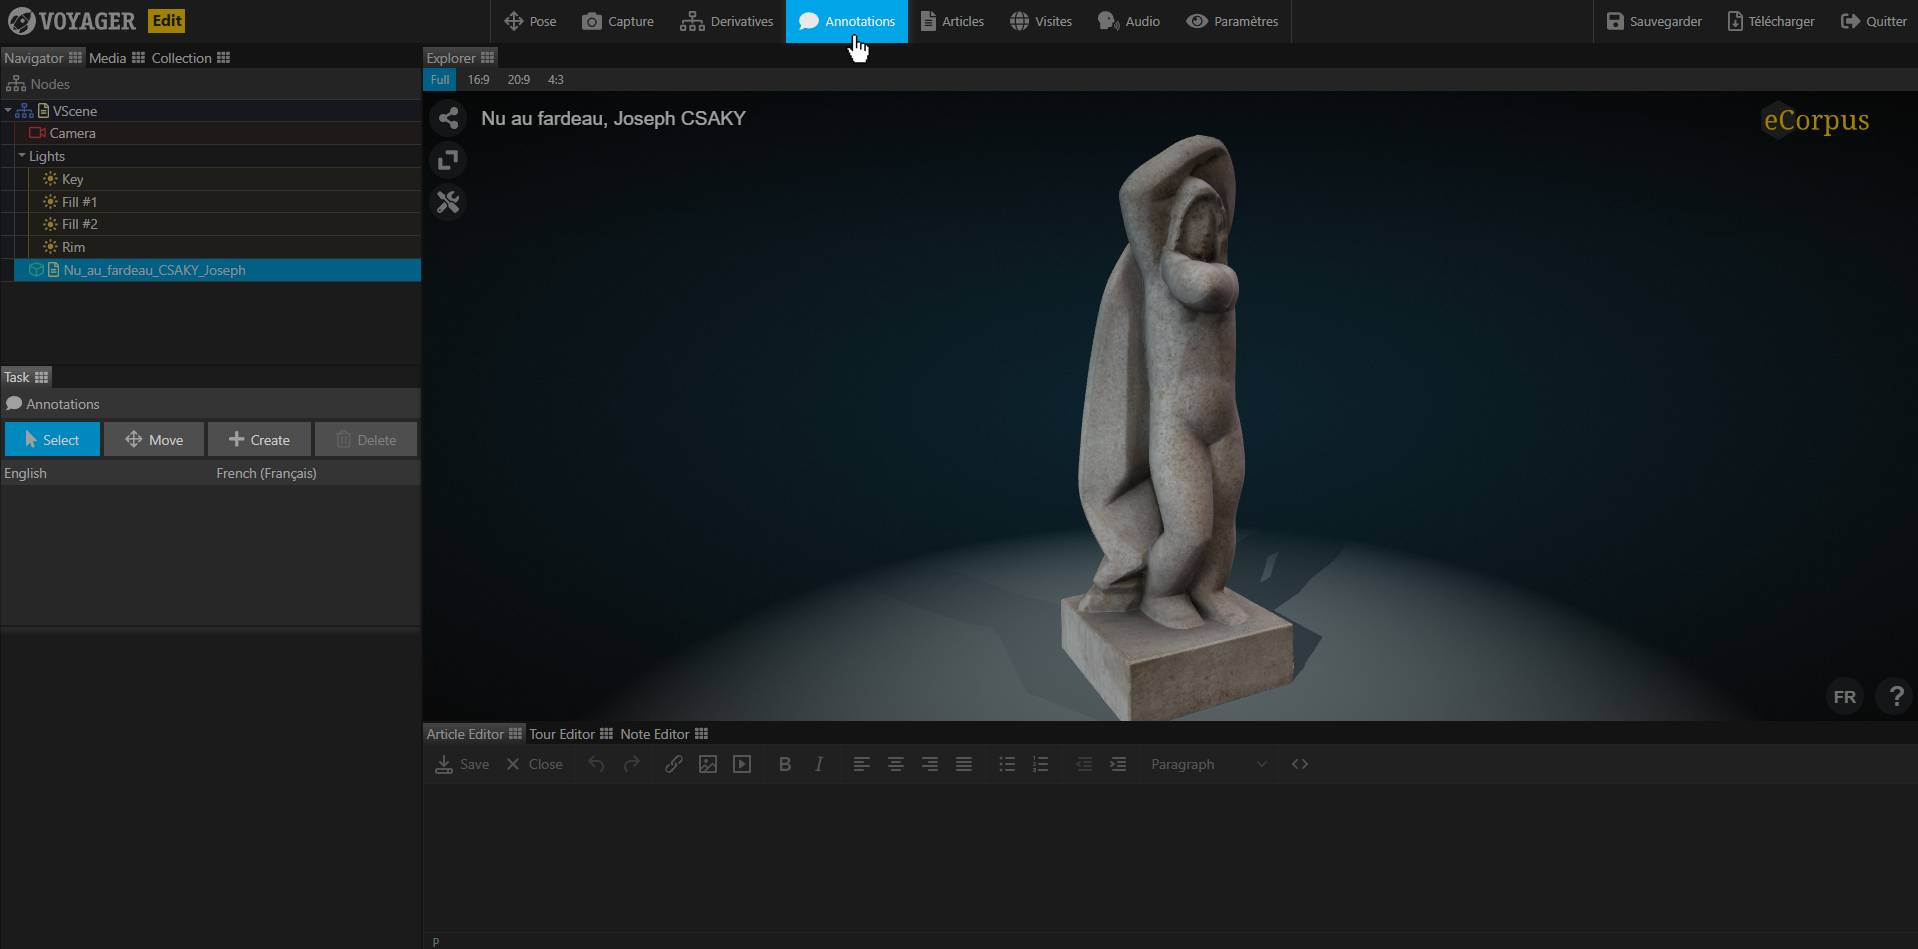
Task: Click the article Close button
Action: pyautogui.click(x=534, y=764)
